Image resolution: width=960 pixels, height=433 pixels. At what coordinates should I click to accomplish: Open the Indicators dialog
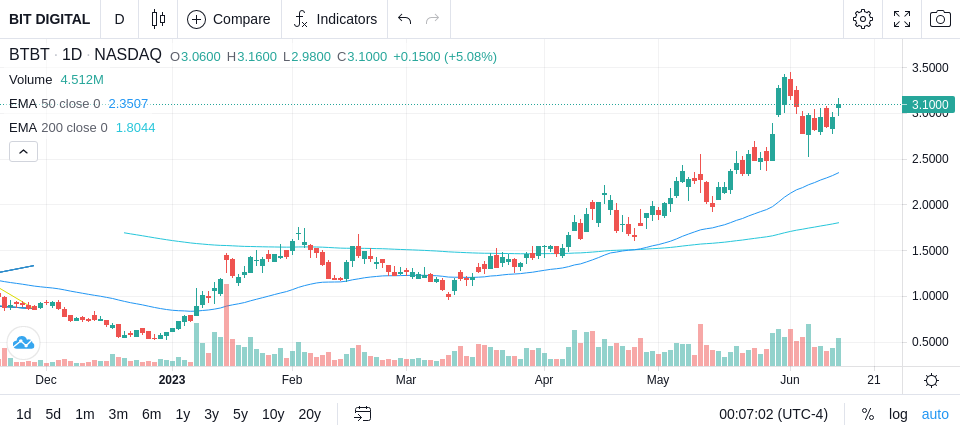[335, 19]
